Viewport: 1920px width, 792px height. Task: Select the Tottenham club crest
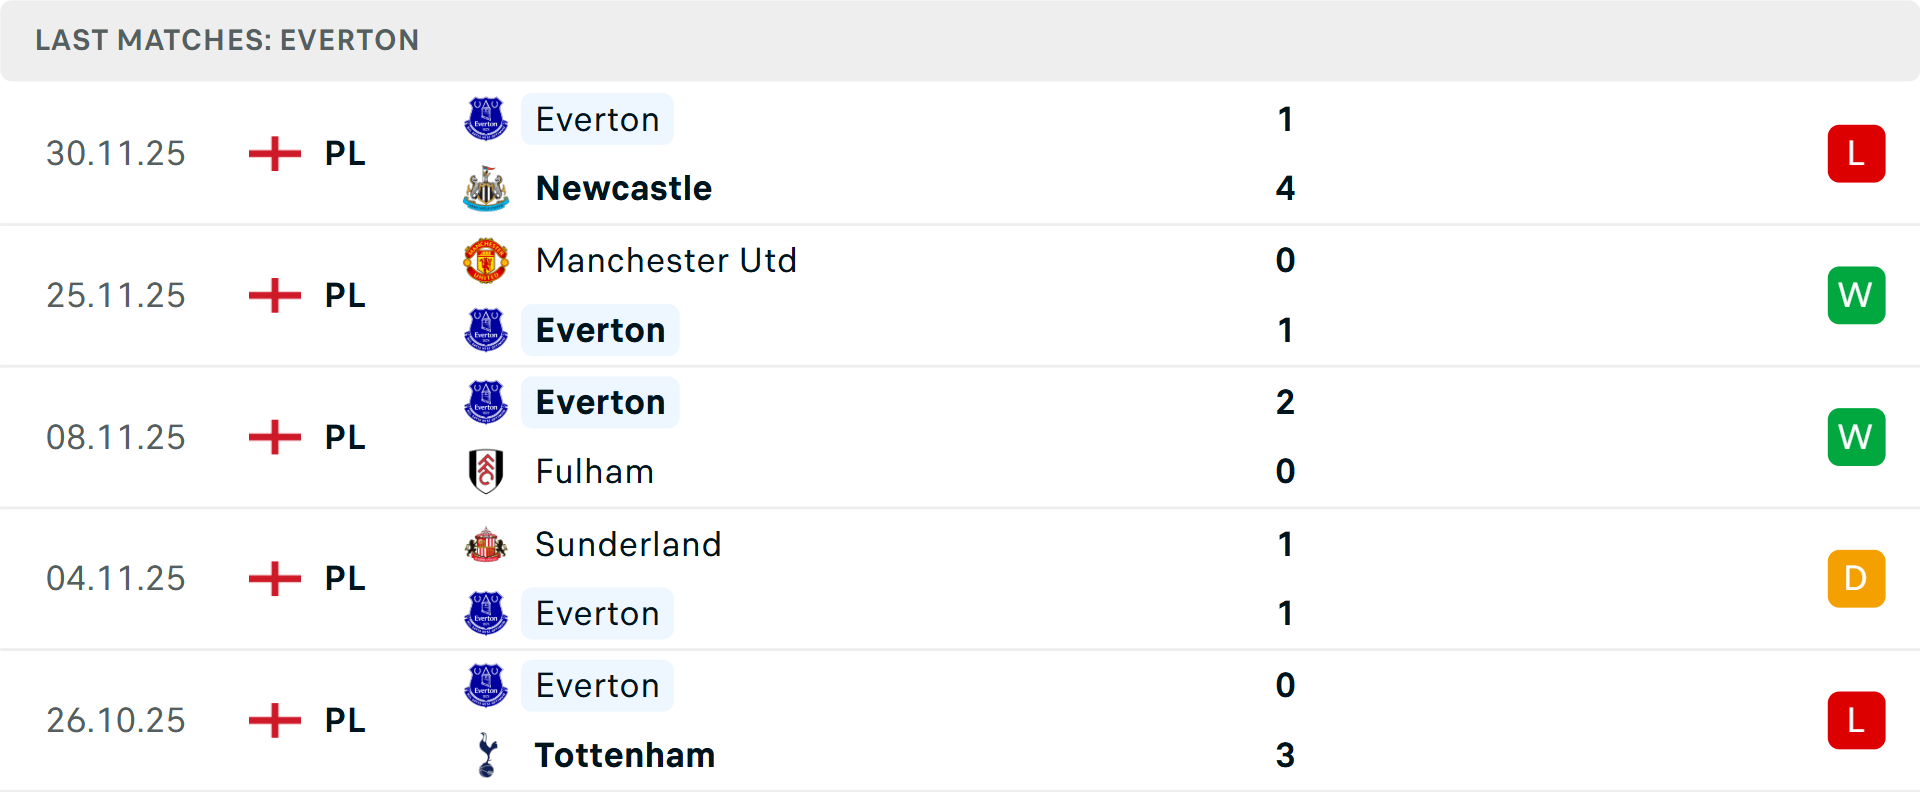[486, 756]
